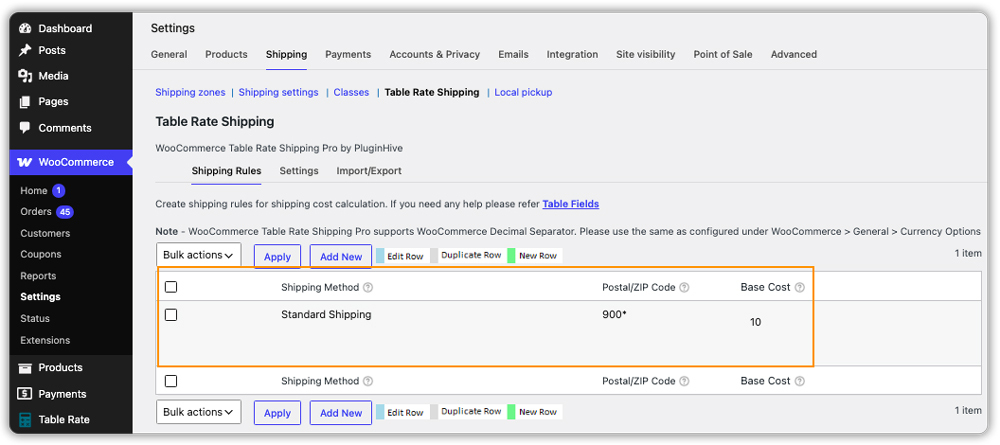Open the Table Fields help link
The width and height of the screenshot is (1000, 445).
click(571, 204)
